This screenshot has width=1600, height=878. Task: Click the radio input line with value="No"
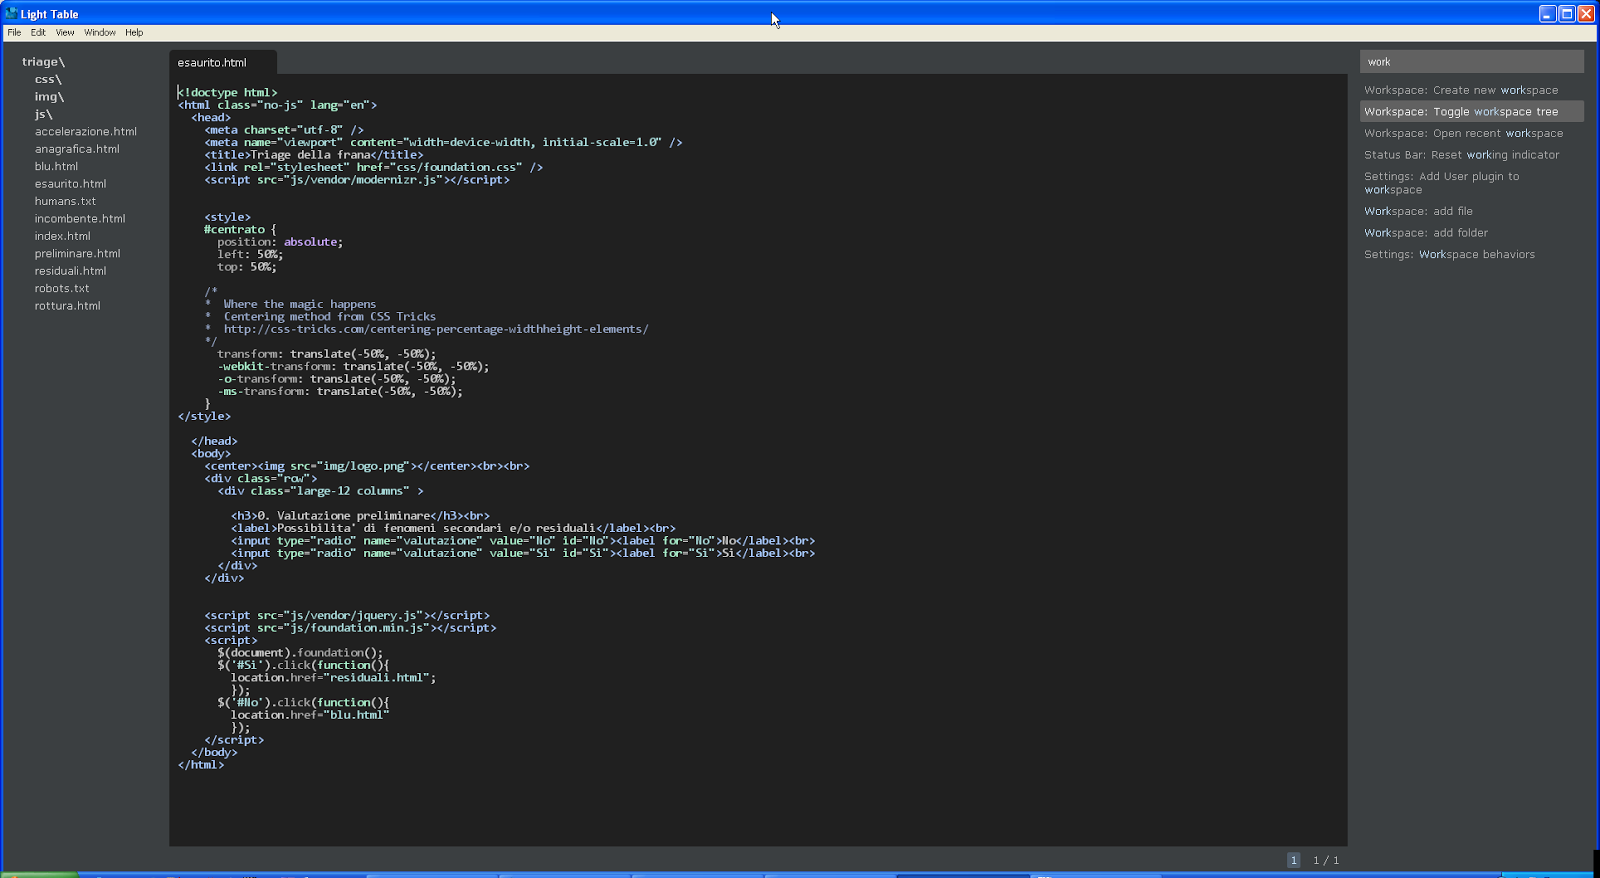(523, 541)
